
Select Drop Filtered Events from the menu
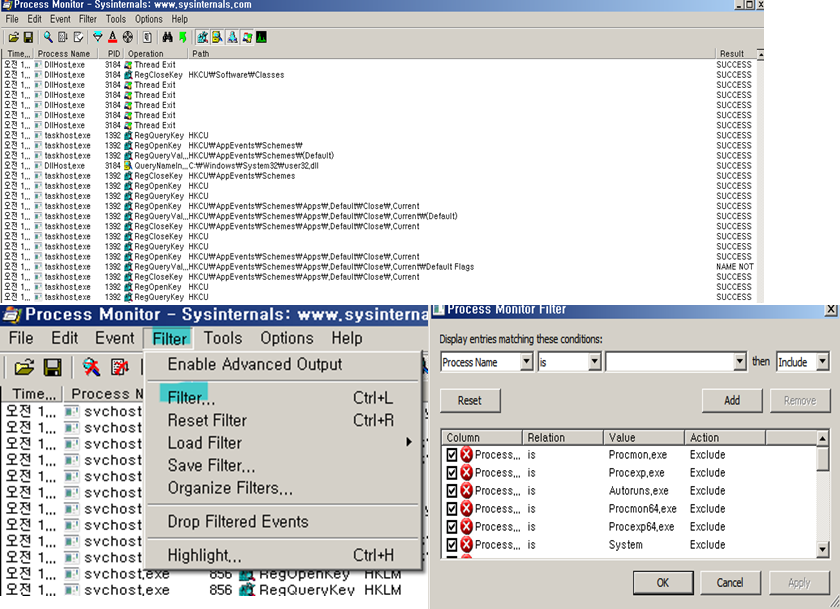click(x=282, y=522)
